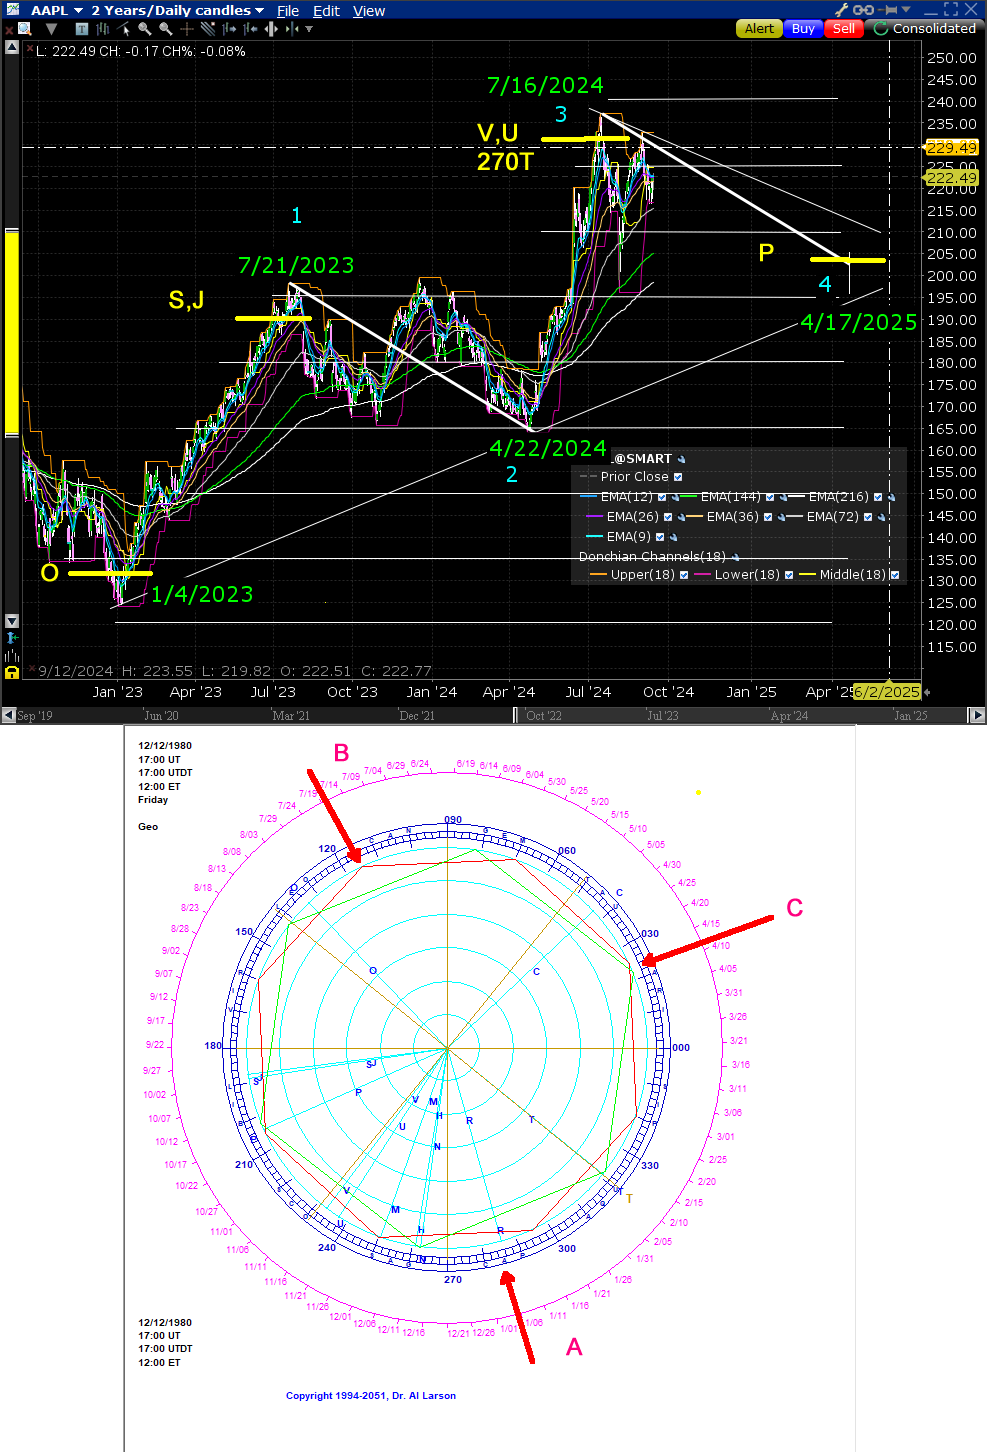Enable the crosshair tool

[187, 29]
